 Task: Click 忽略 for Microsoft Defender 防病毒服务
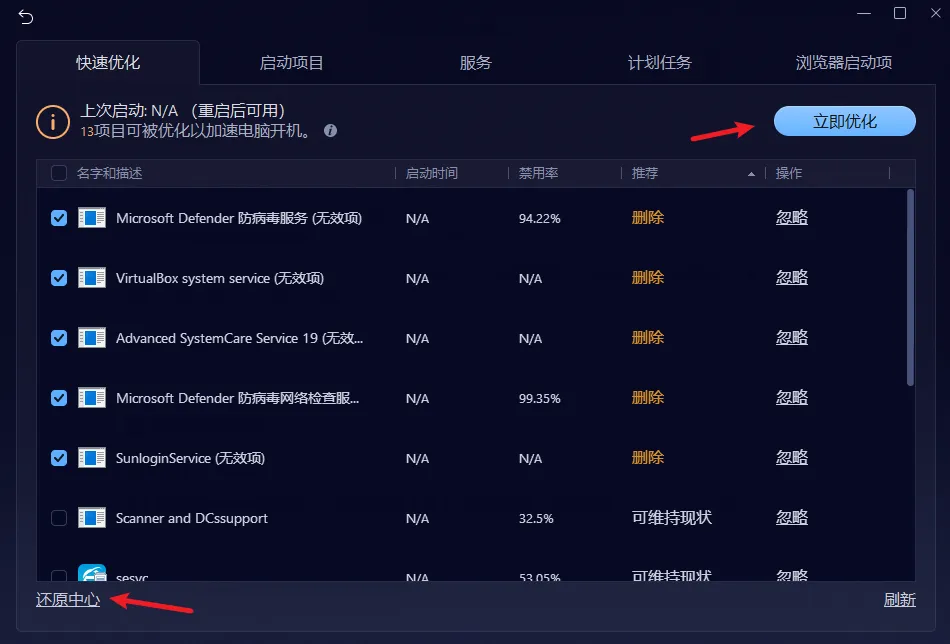click(x=792, y=217)
